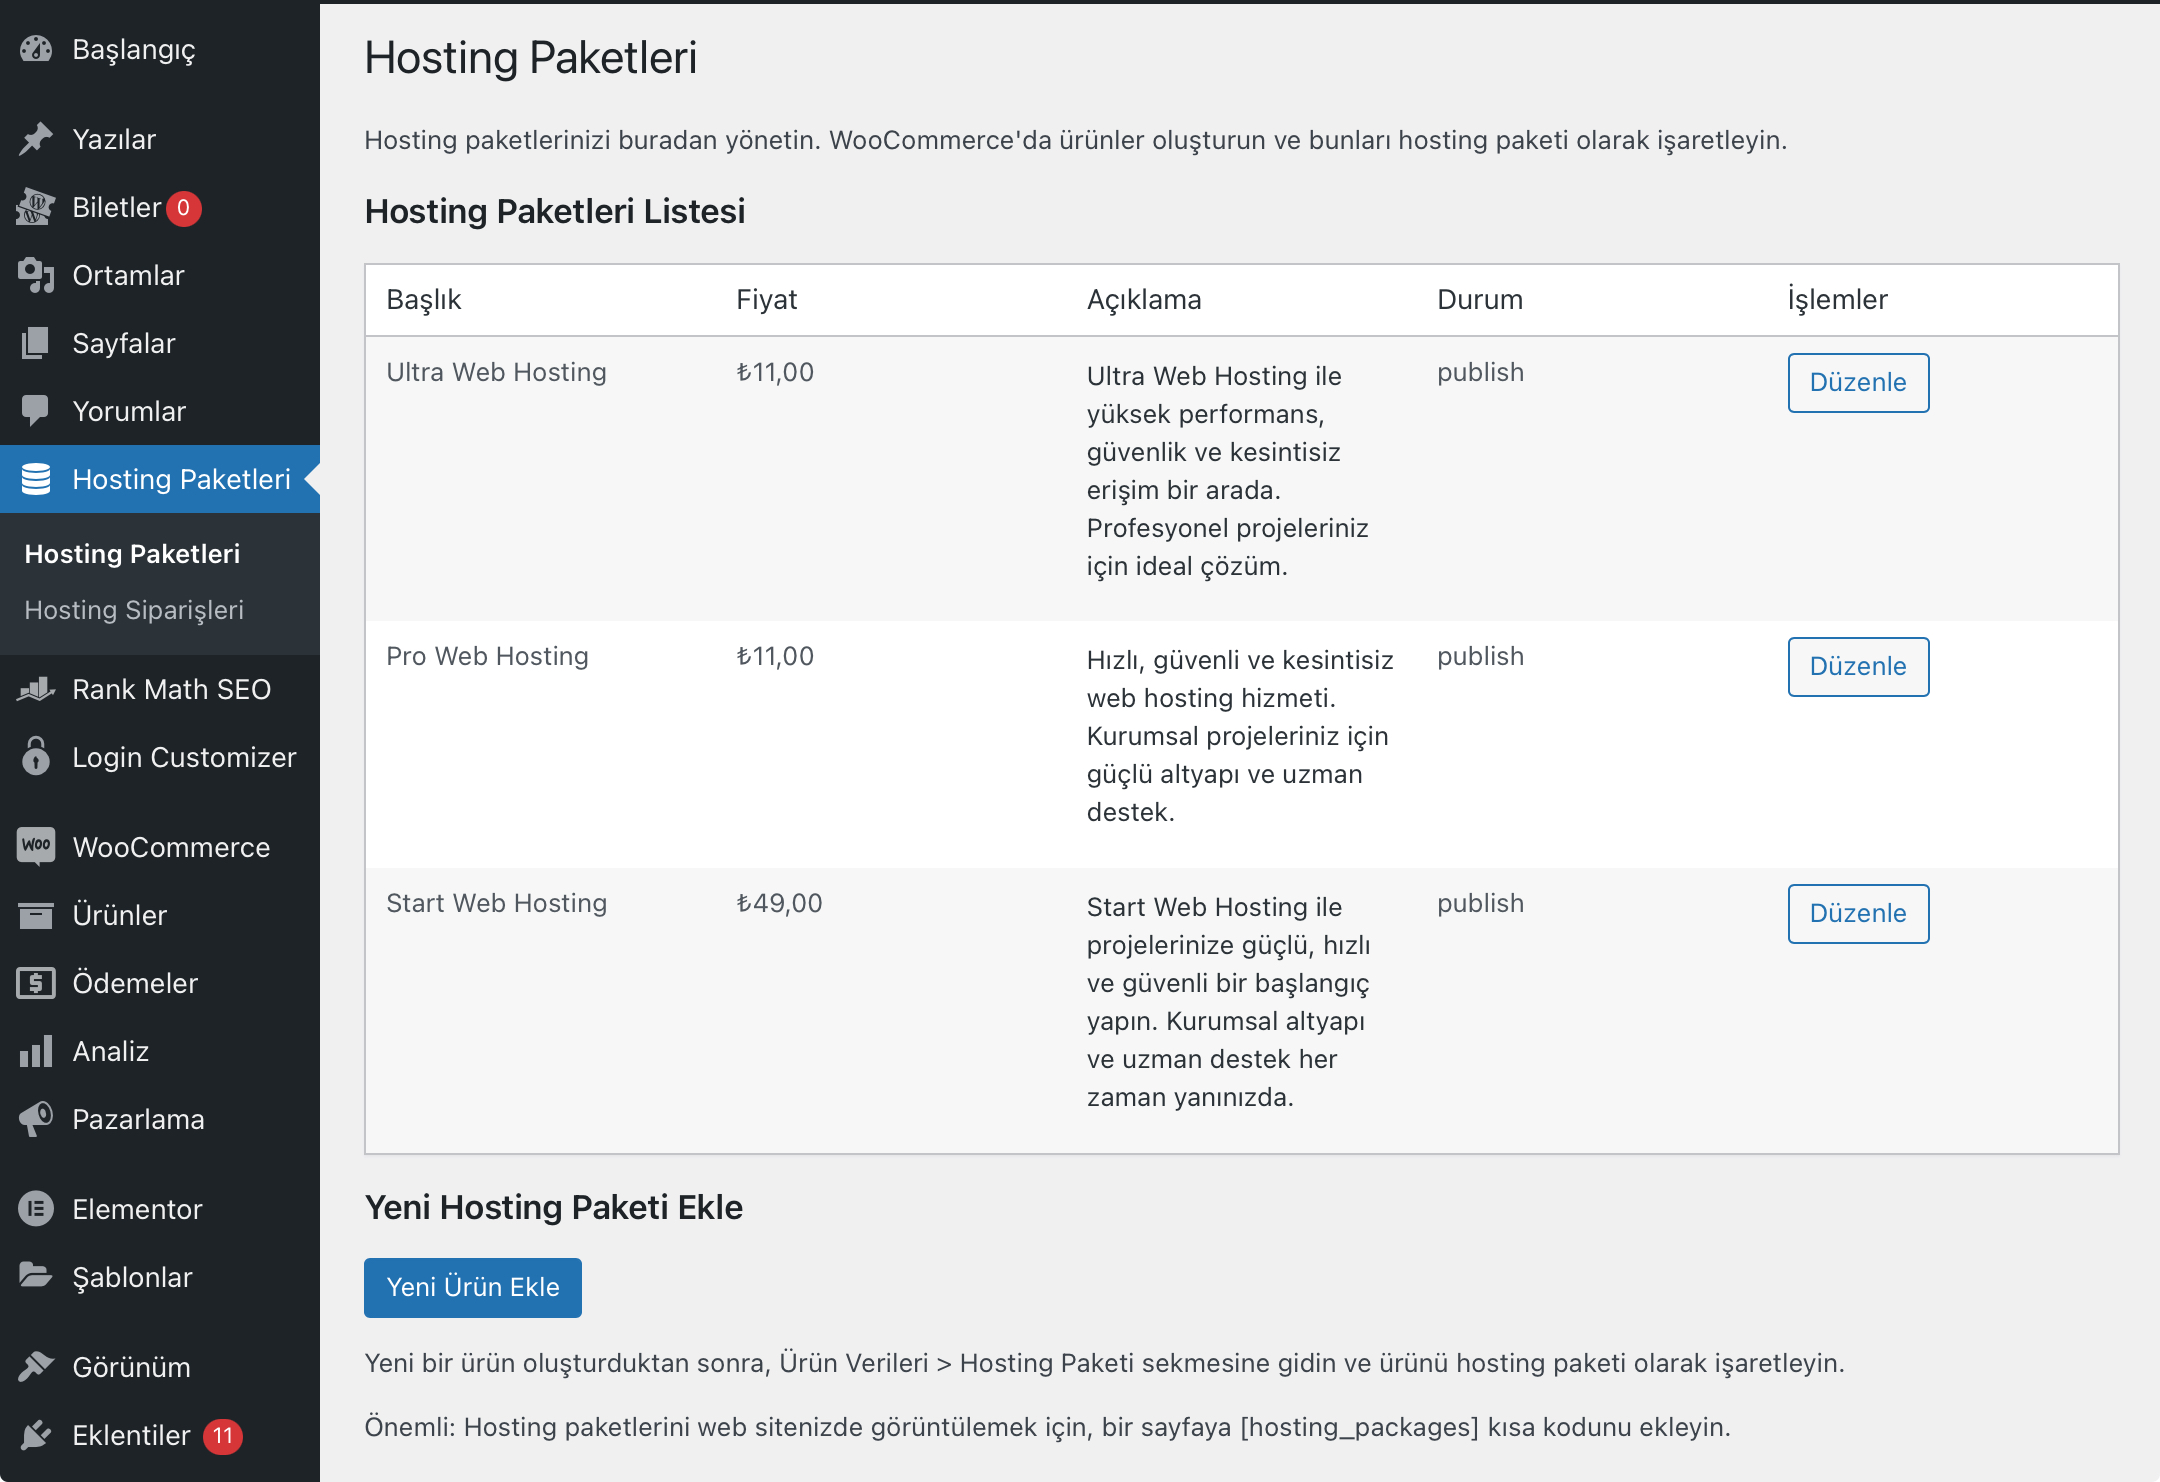Open the Görünüm appearance menu
Screen dimensions: 2160x1482
point(160,1367)
